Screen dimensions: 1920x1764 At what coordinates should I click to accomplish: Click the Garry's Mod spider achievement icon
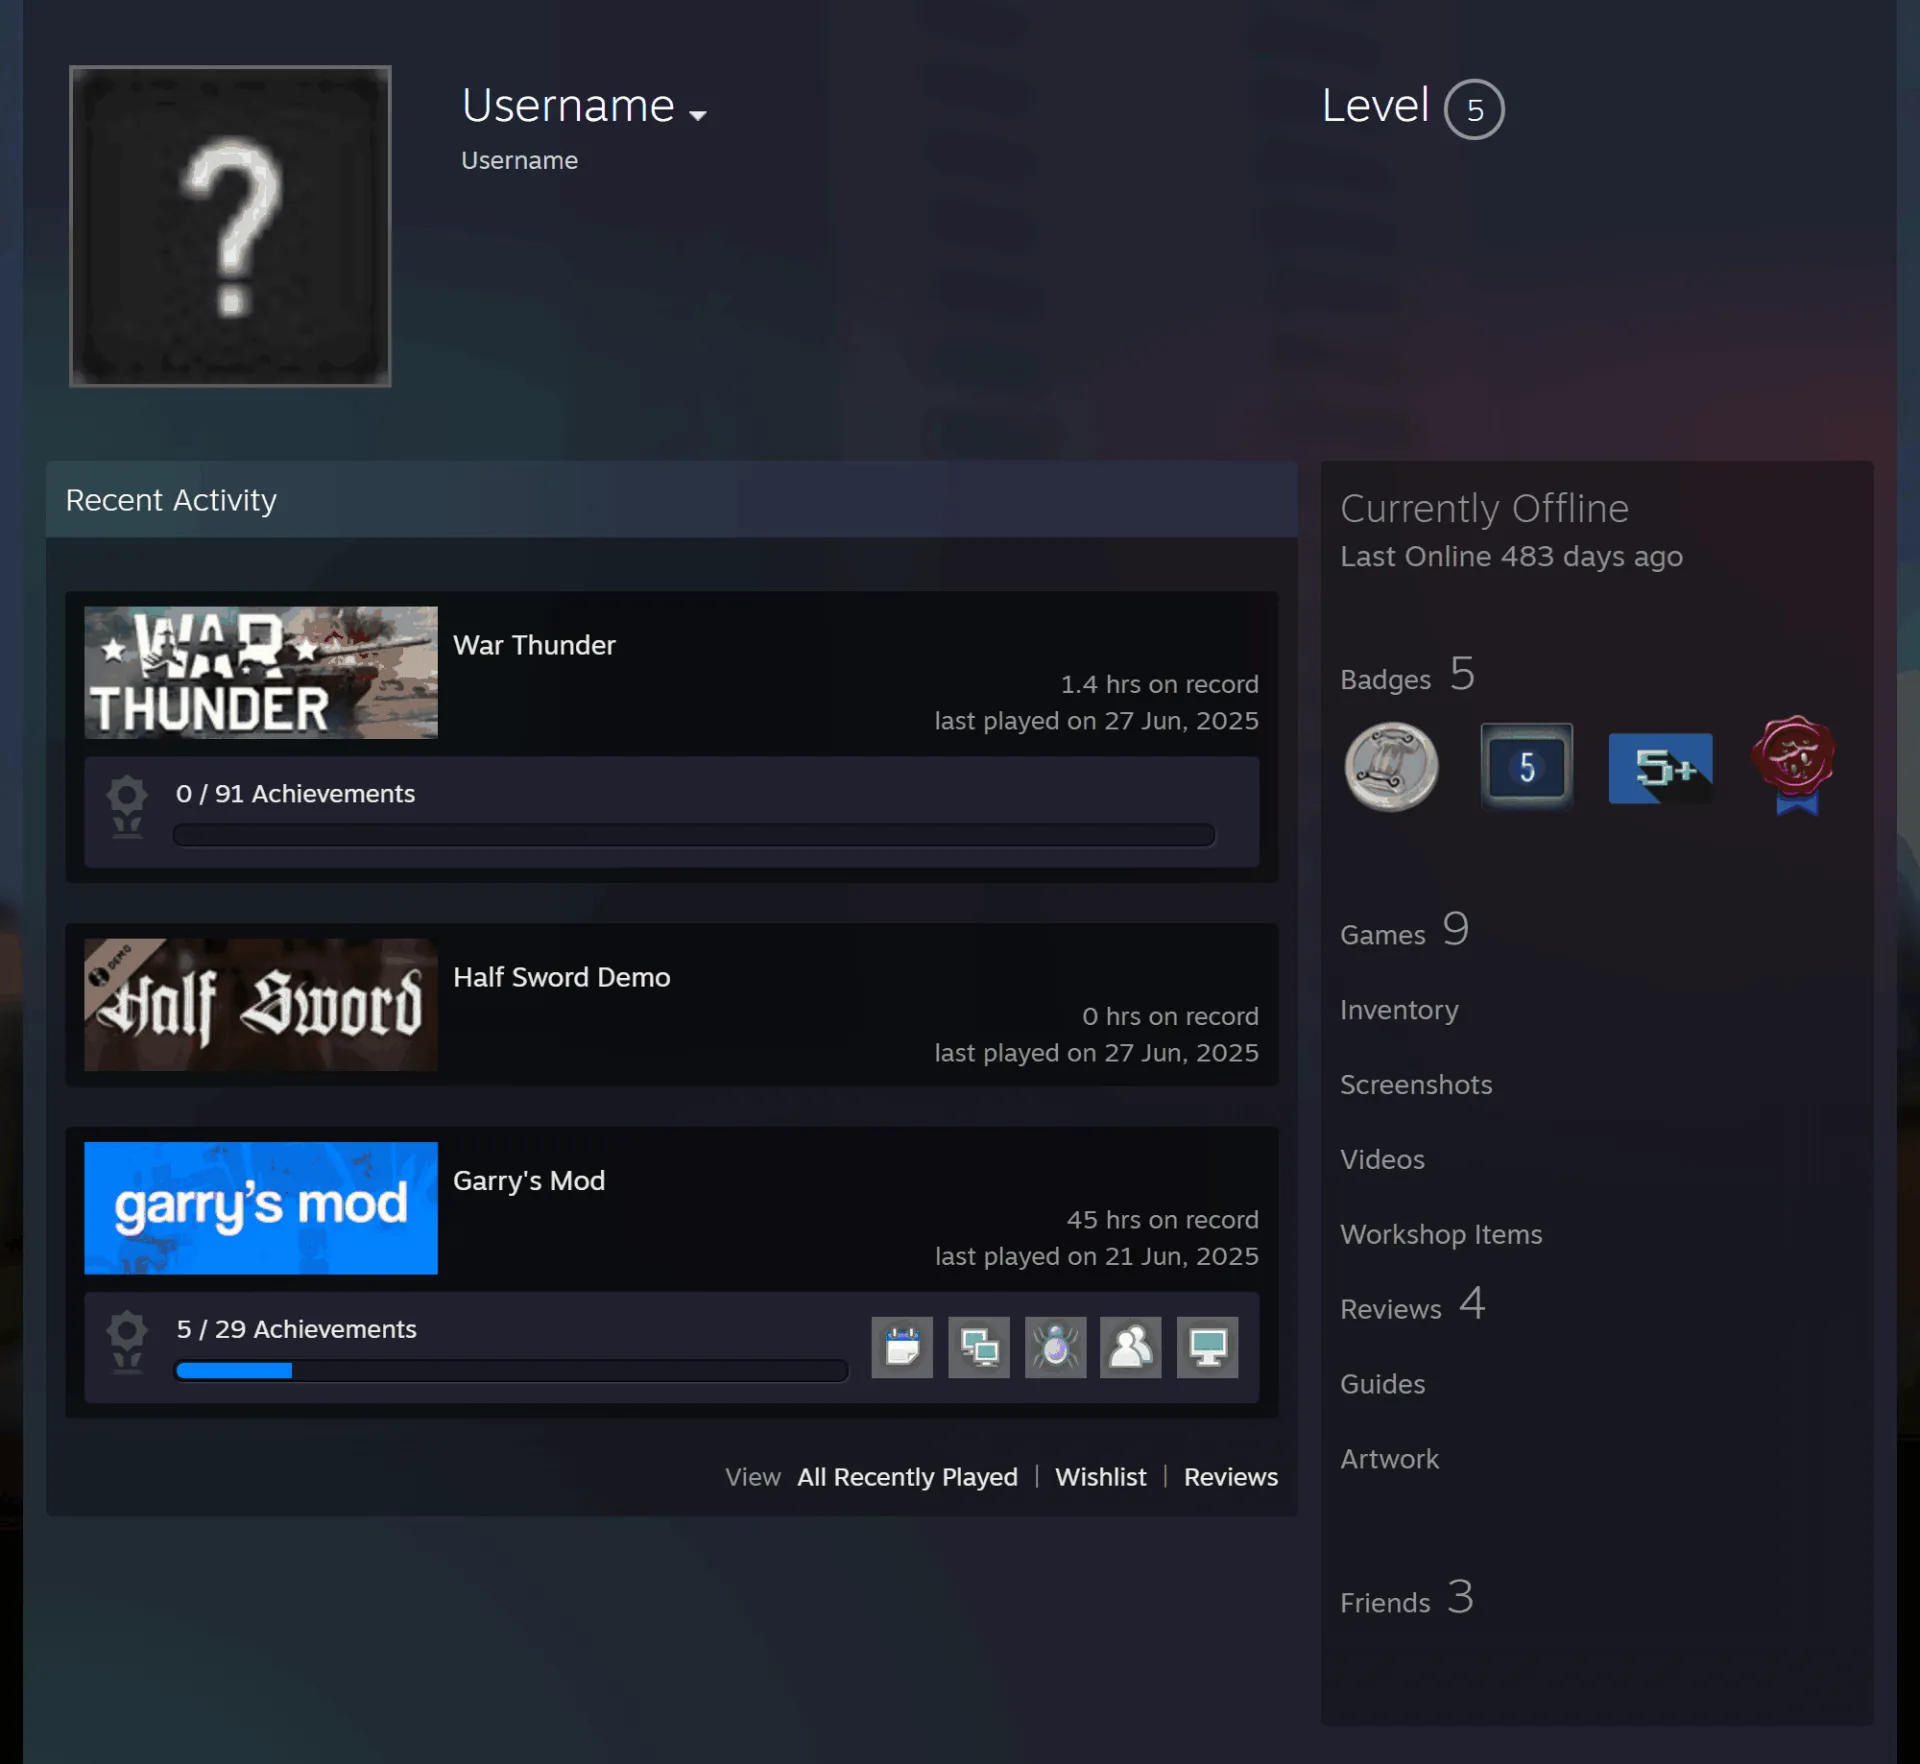click(x=1055, y=1347)
